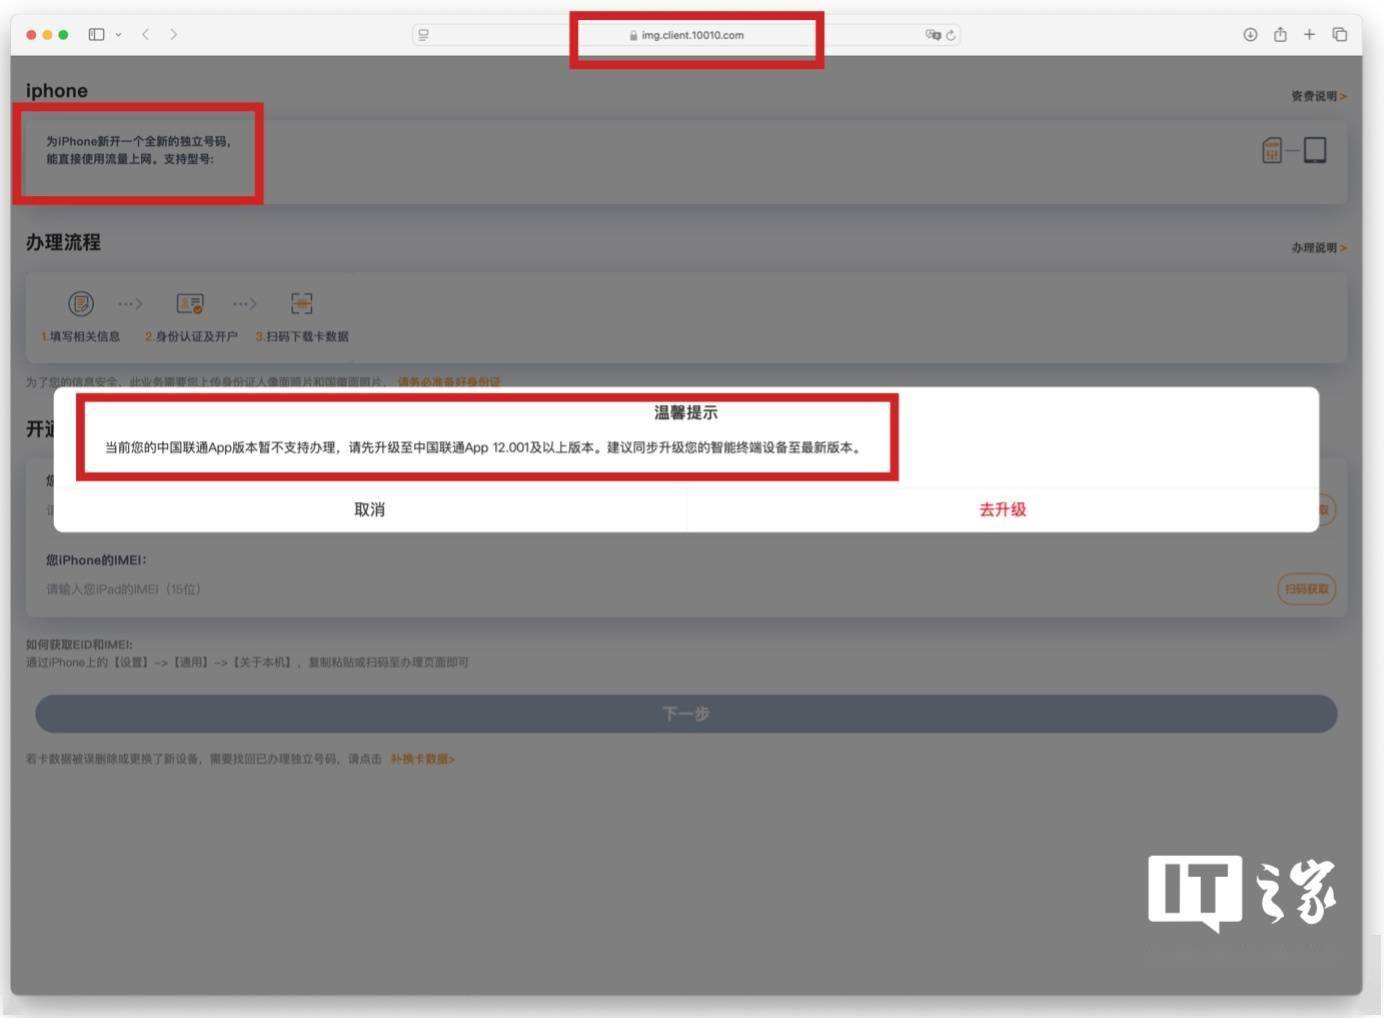Reload the page with the refresh icon
Viewport: 1384px width, 1018px height.
pos(951,35)
